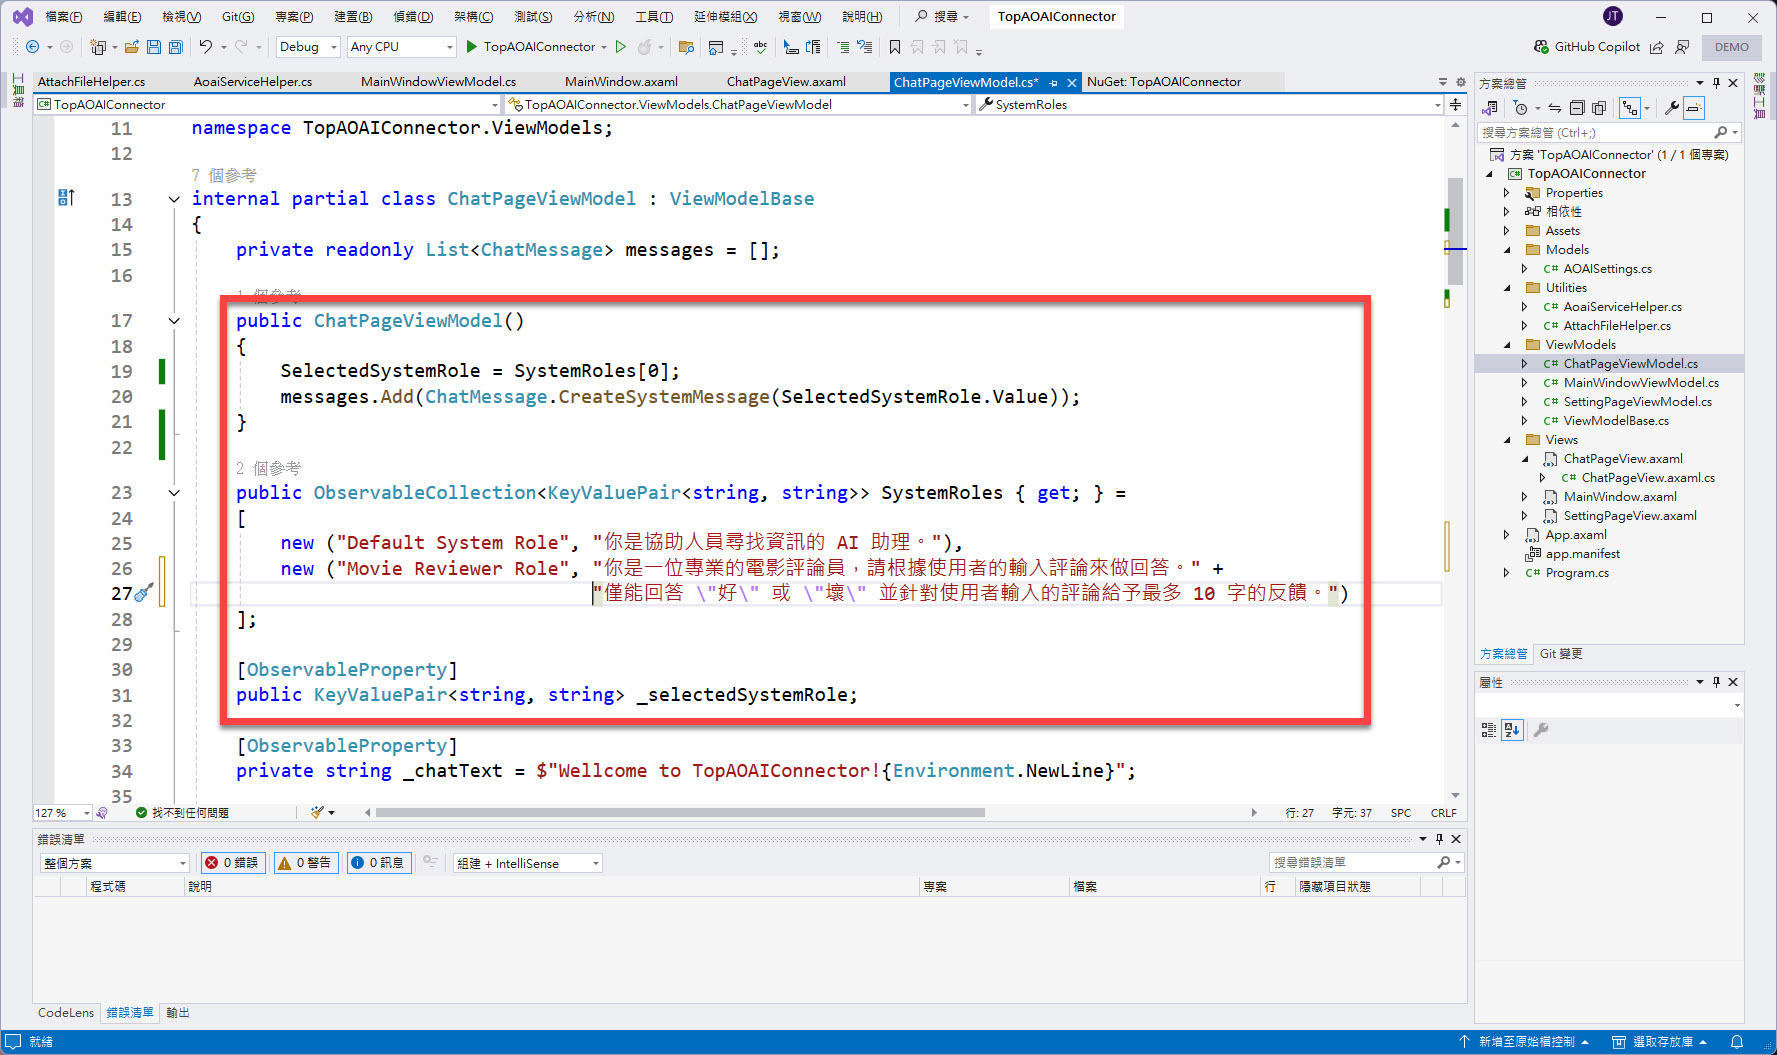The image size is (1777, 1055).
Task: Start TopAOAIConnector with the green play button
Action: [471, 47]
